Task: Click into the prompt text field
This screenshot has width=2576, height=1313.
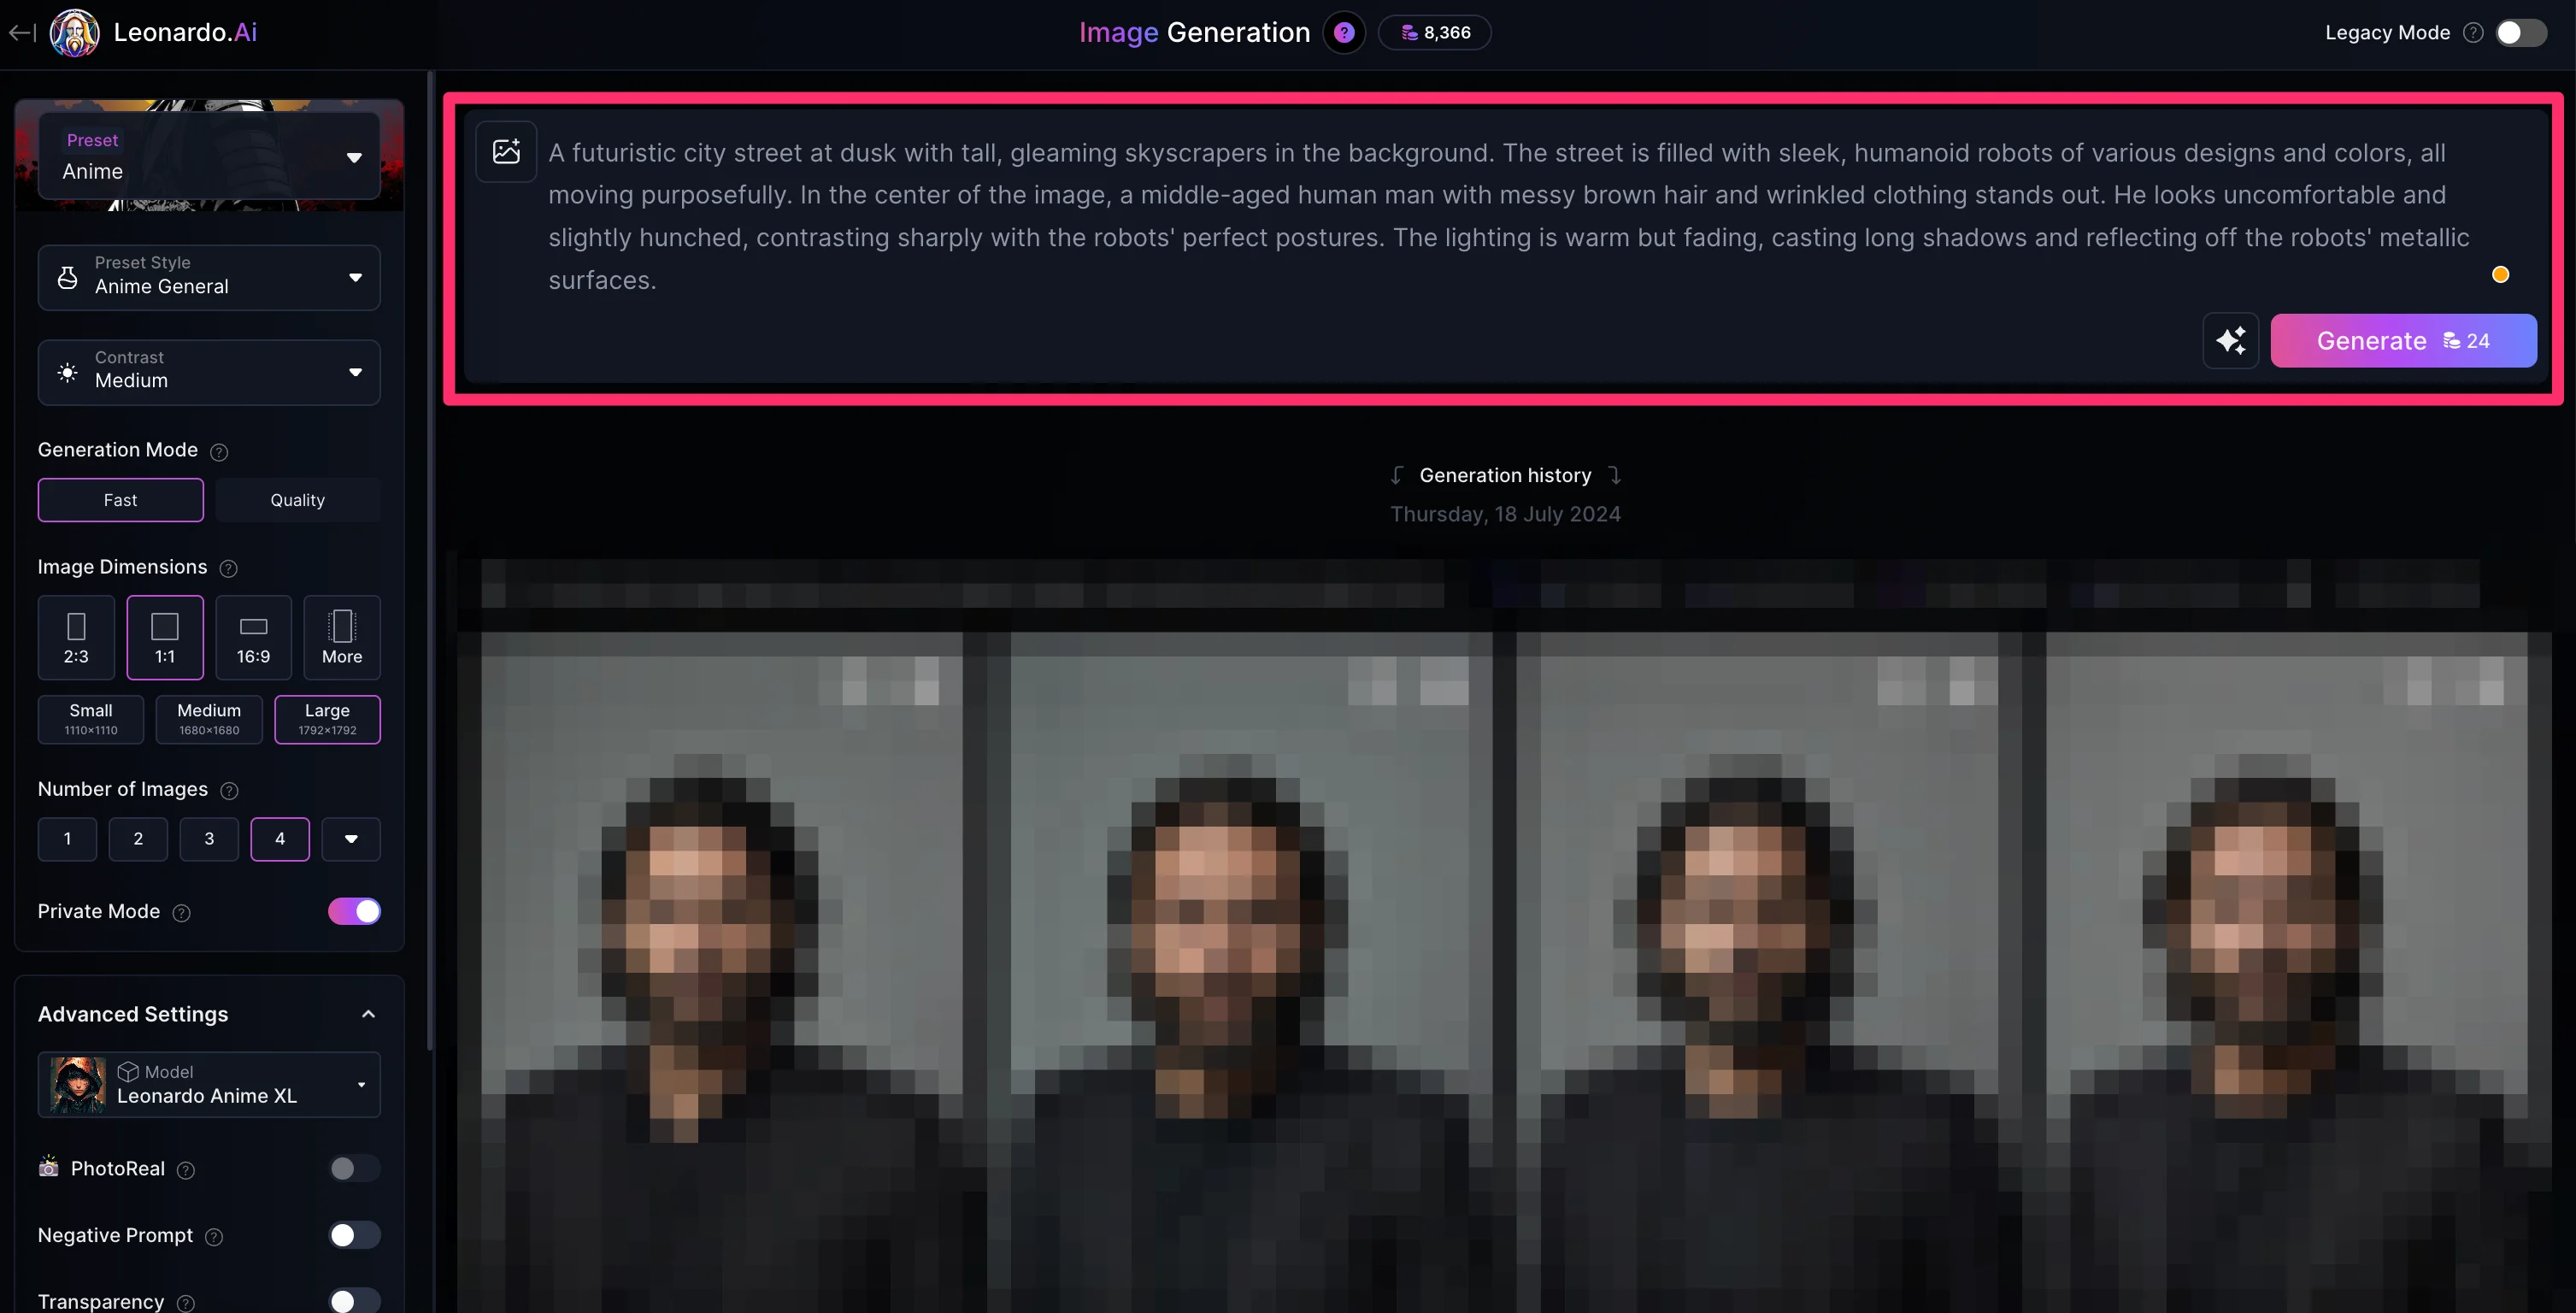Action: coord(1508,216)
